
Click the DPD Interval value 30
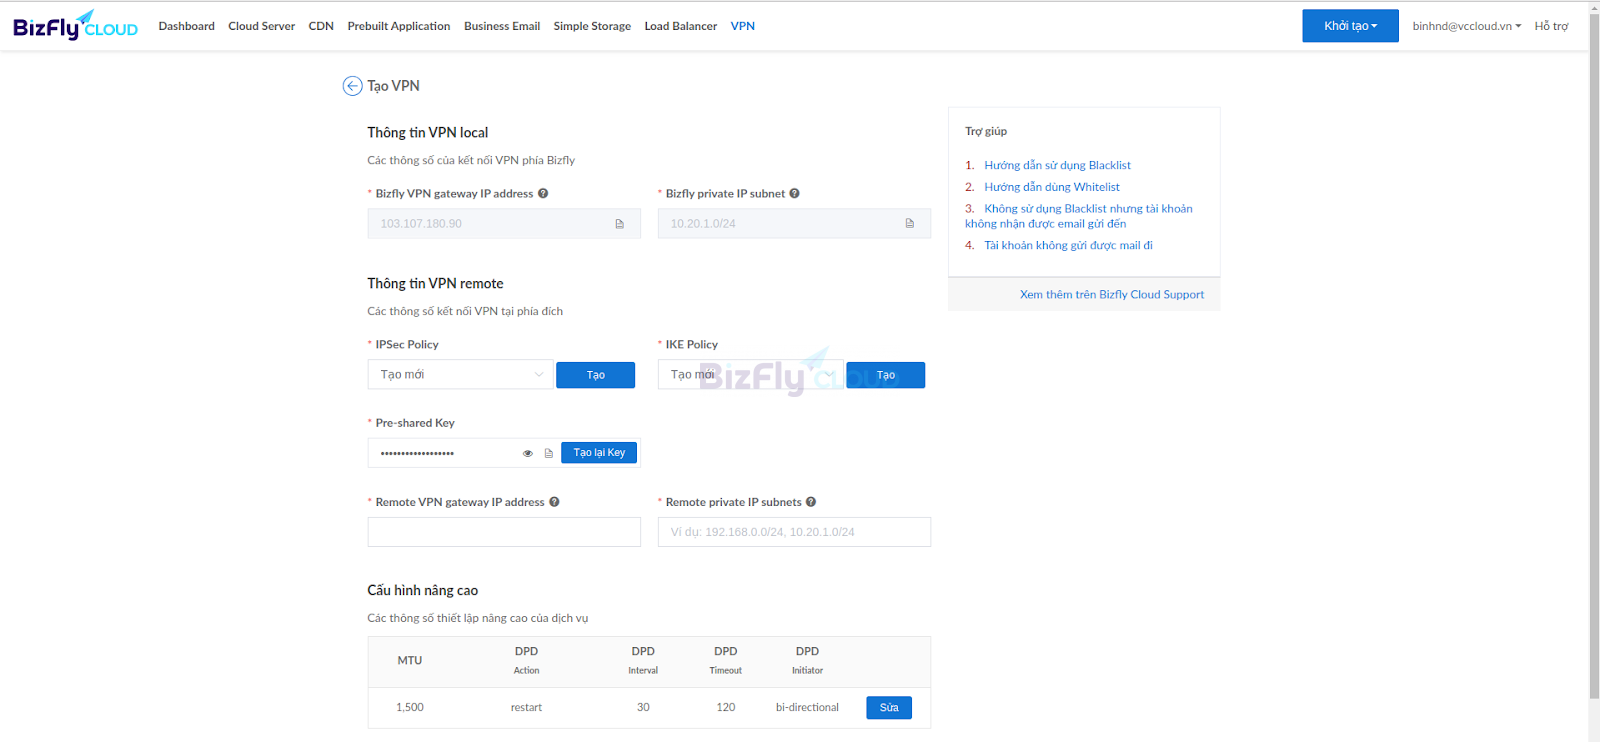643,708
